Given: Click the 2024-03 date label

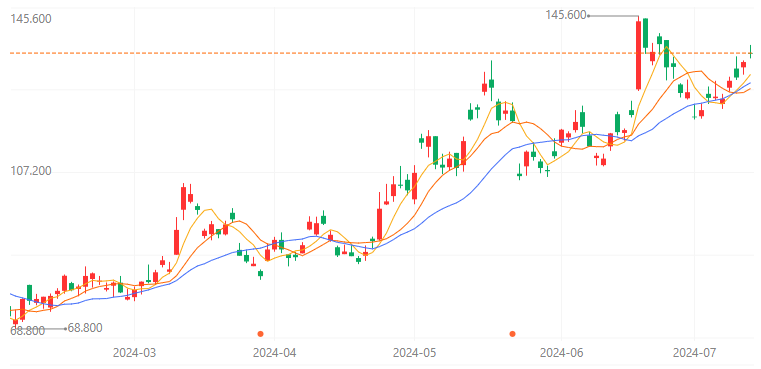Looking at the screenshot, I should tap(134, 353).
